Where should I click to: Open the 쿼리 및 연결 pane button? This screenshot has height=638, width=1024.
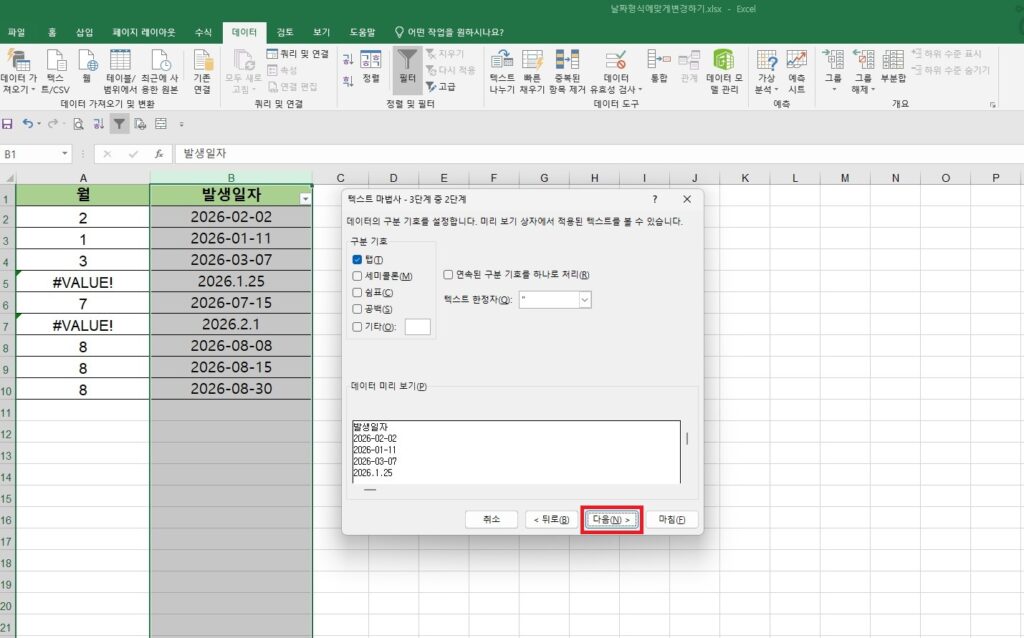(x=298, y=54)
